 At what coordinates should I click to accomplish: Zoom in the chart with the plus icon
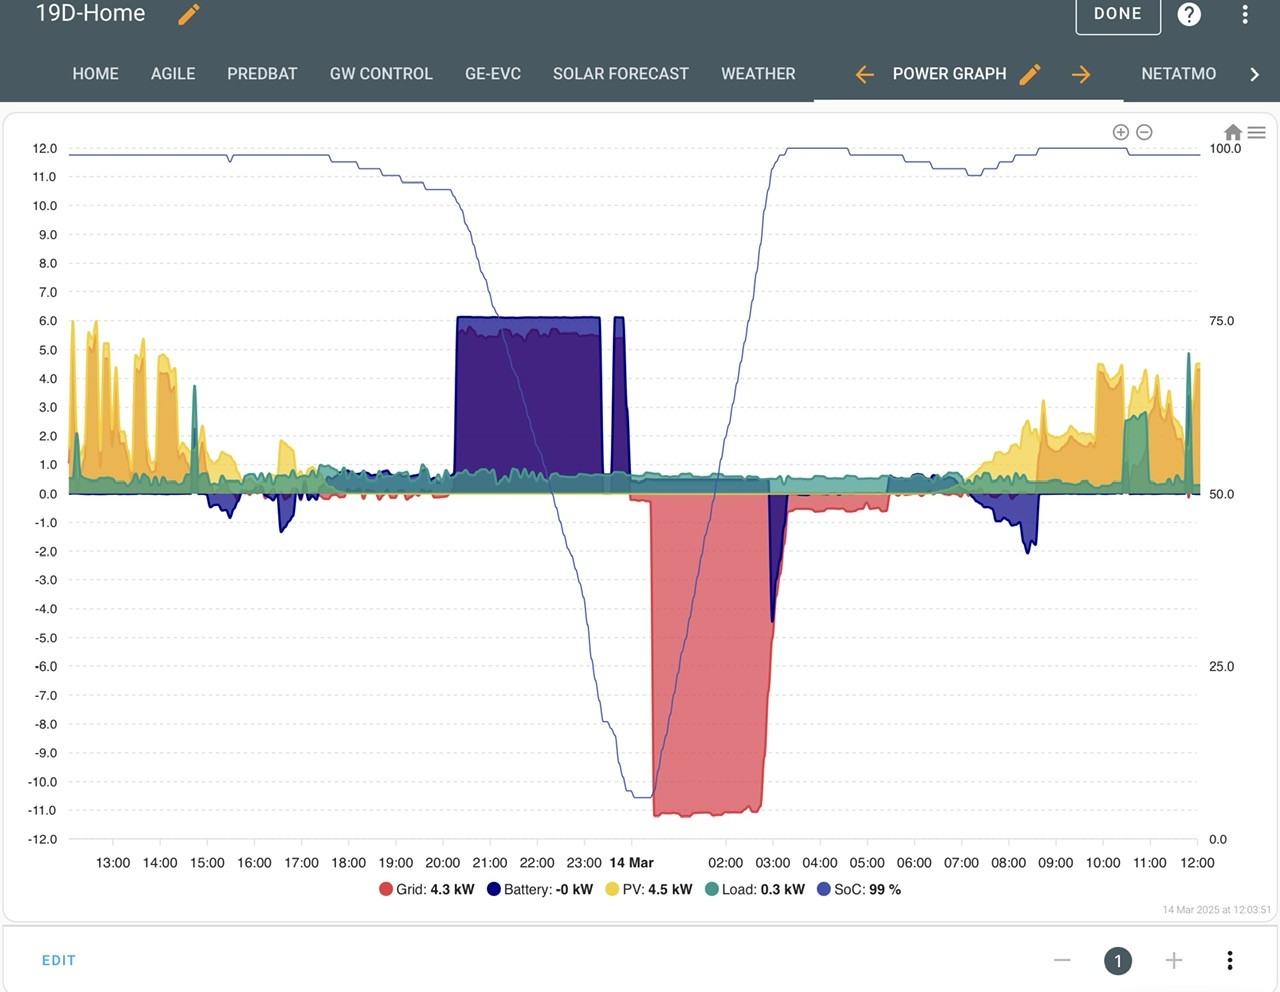click(1121, 132)
